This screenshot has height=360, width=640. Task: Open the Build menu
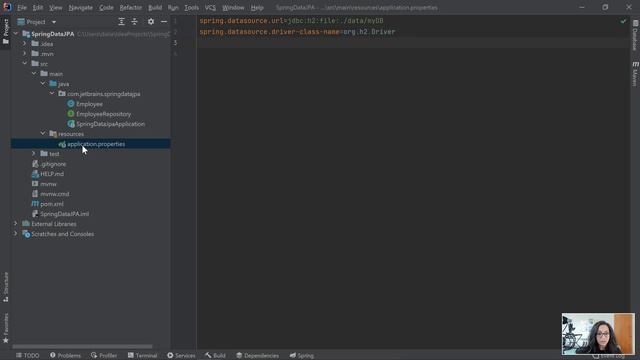tap(155, 8)
